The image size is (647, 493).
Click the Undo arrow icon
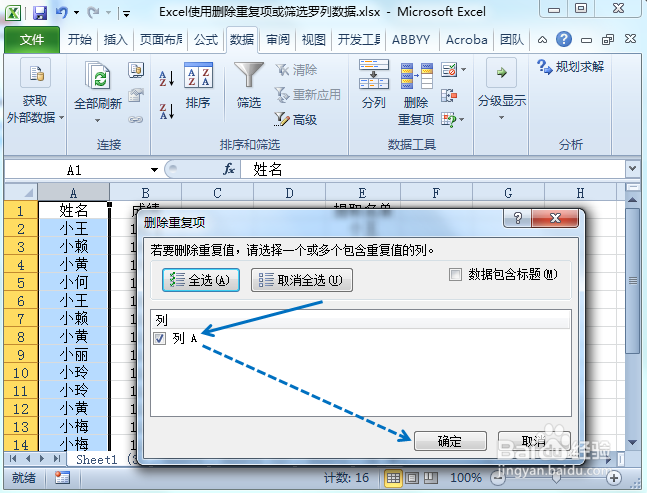click(62, 12)
